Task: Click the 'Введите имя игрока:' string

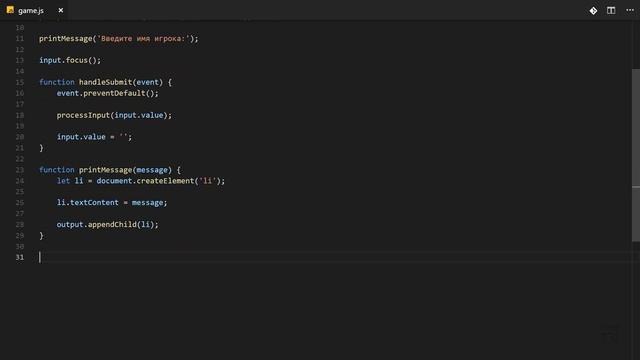Action: click(143, 39)
